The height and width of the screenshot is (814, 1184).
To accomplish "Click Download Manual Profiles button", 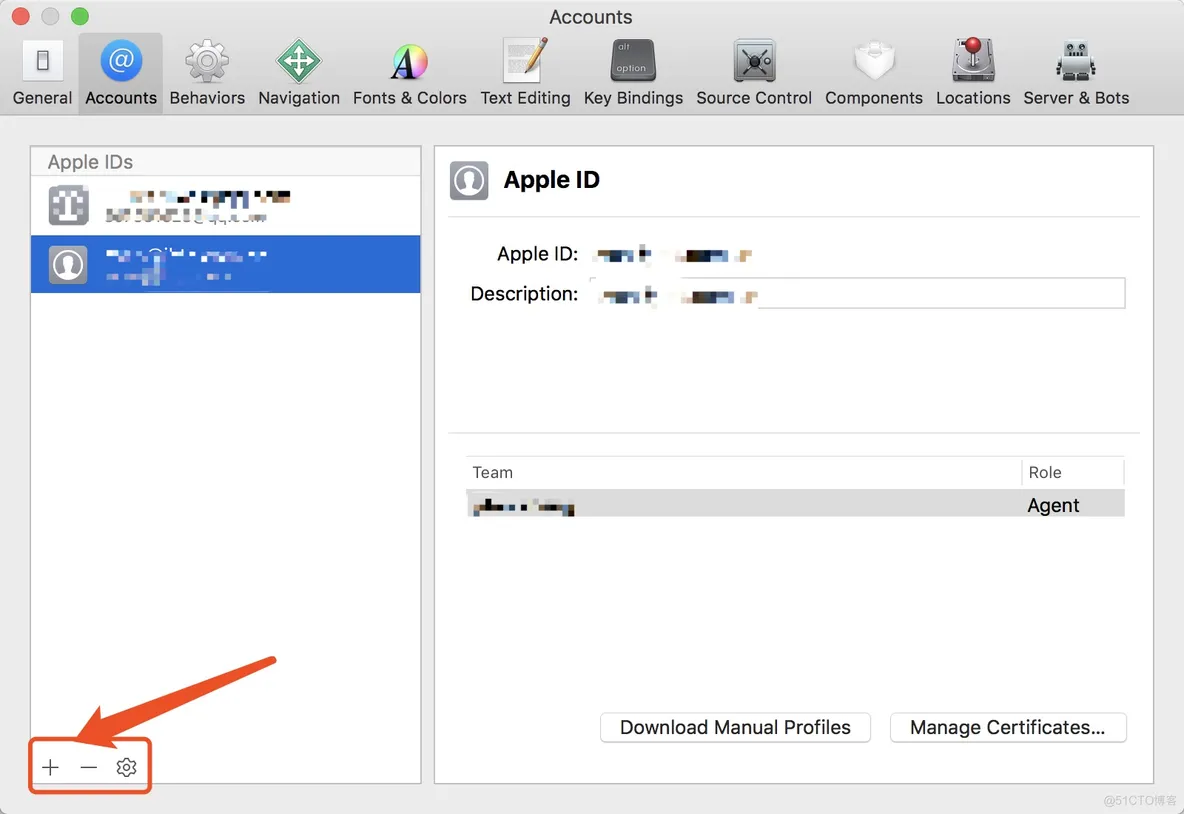I will 735,727.
